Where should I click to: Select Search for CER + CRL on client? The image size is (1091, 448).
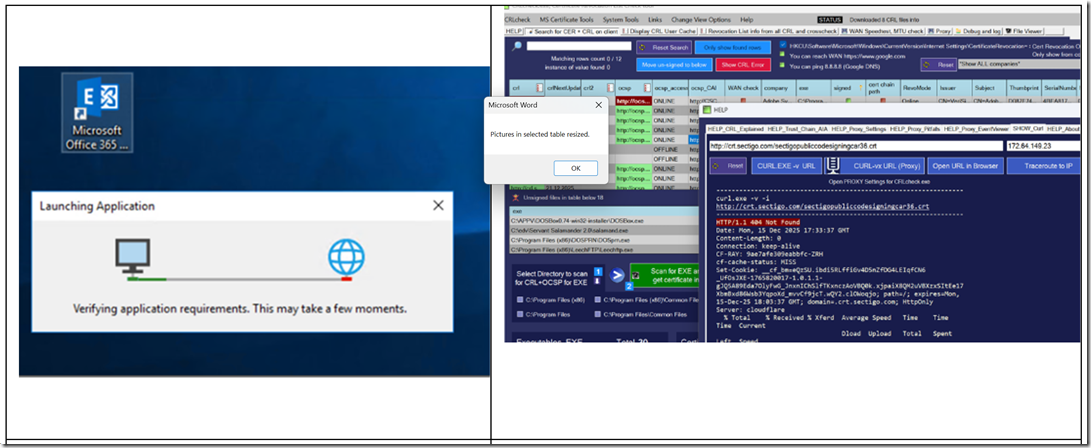[573, 31]
